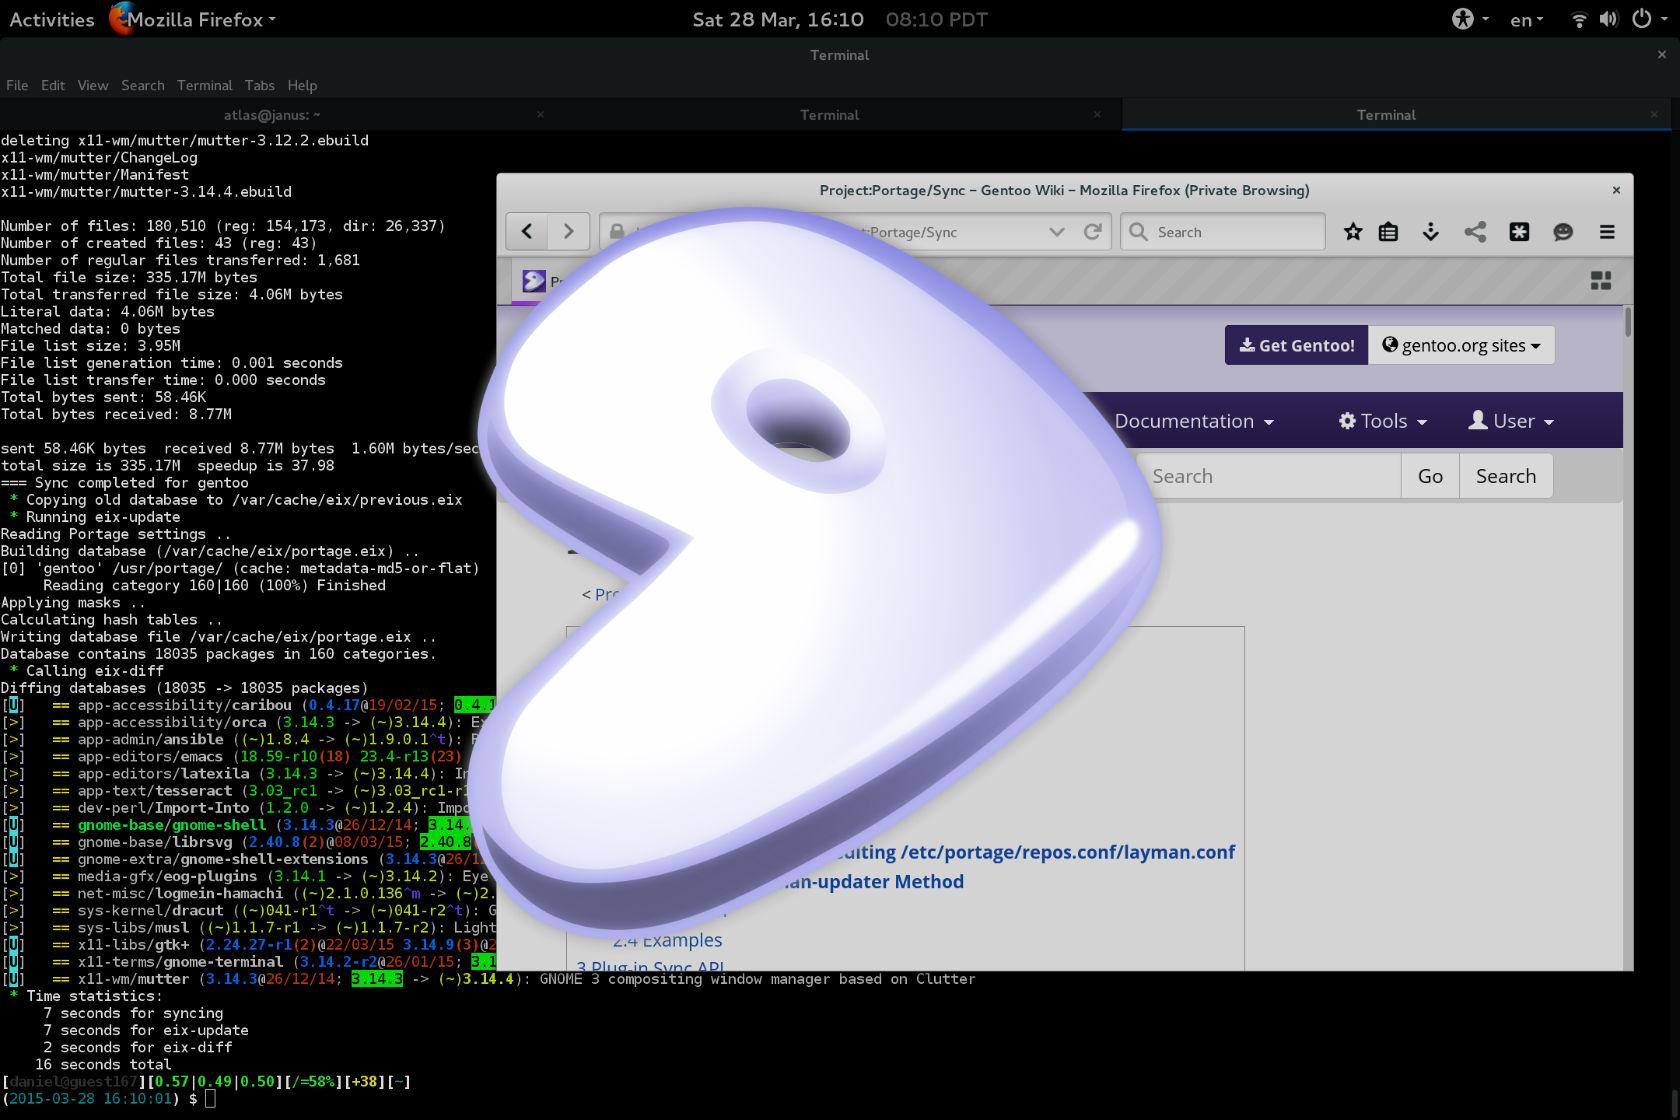Click the volume speaker icon

(x=1608, y=19)
